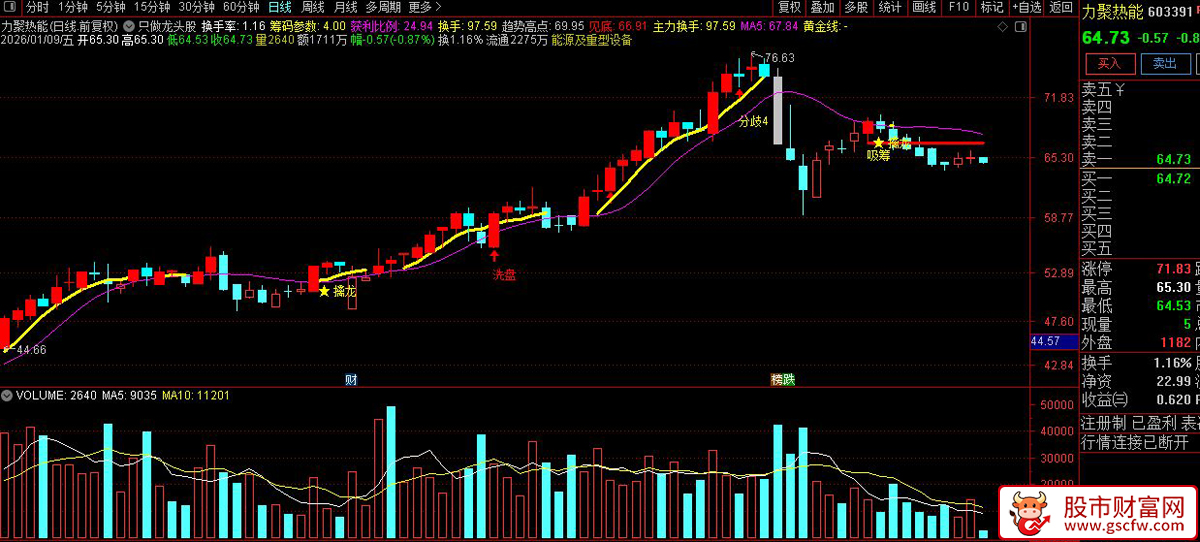Viewport: 1200px width, 542px height.
Task: Click the panel toggle icon before 分时
Action: pos(12,7)
